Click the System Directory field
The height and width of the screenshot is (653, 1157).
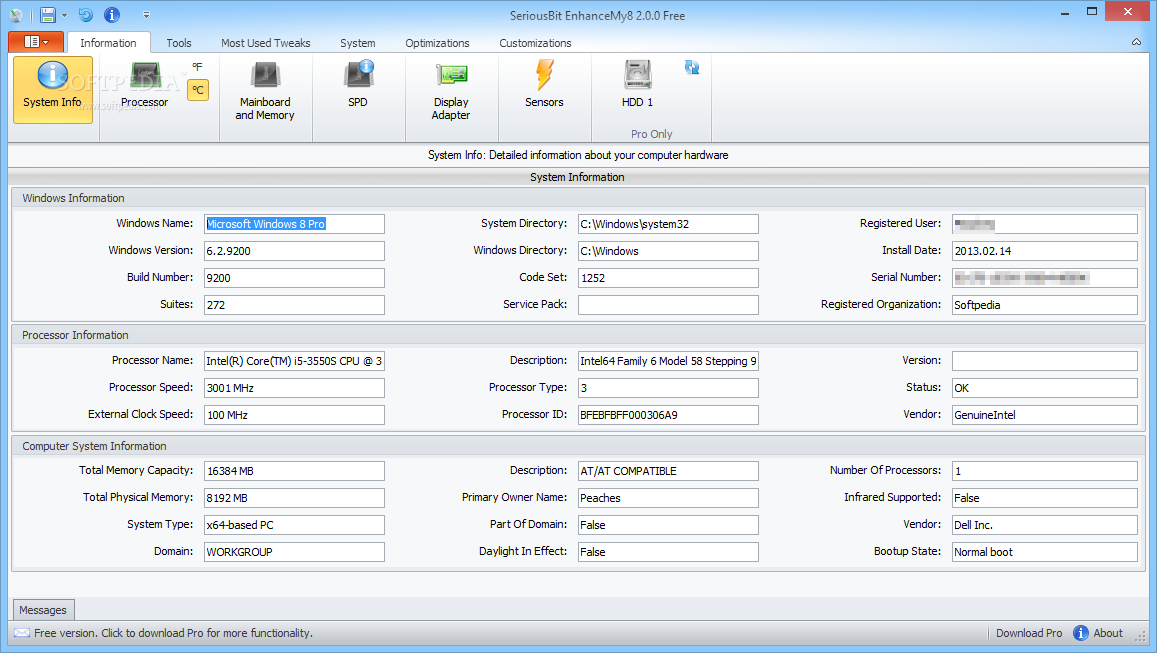(668, 224)
